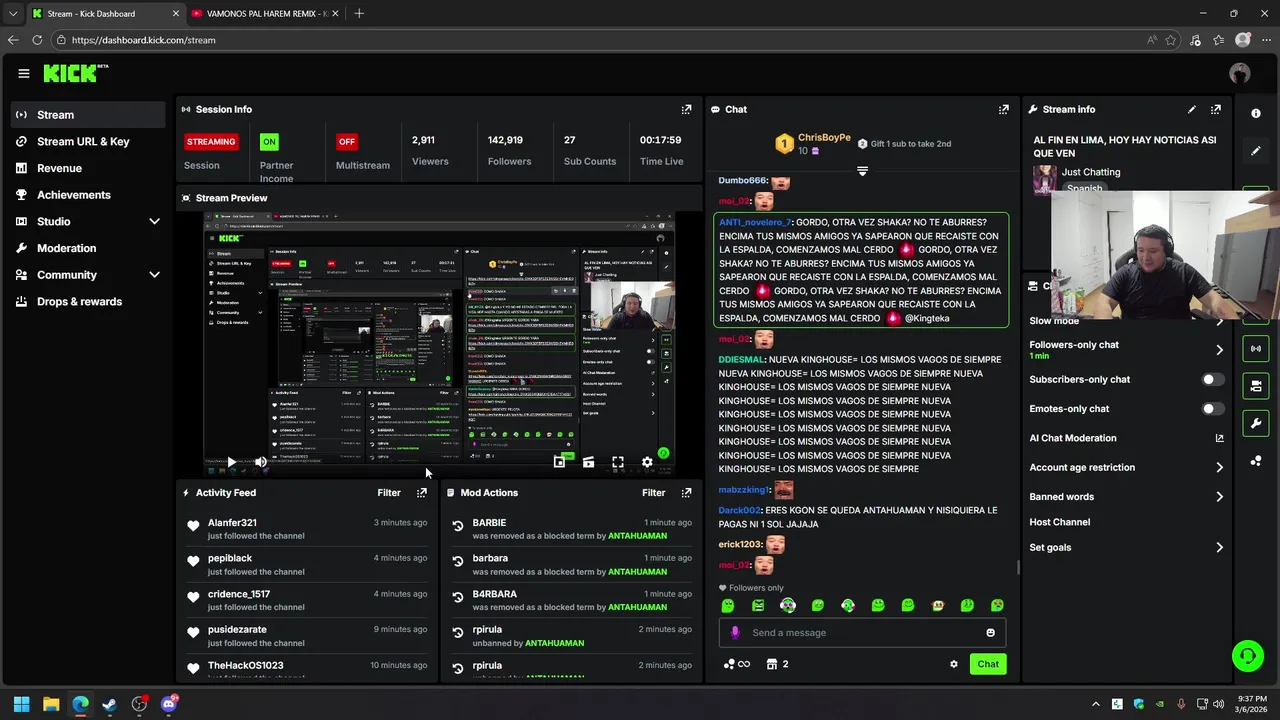Click the browser address bar
This screenshot has width=1280, height=720.
600,40
